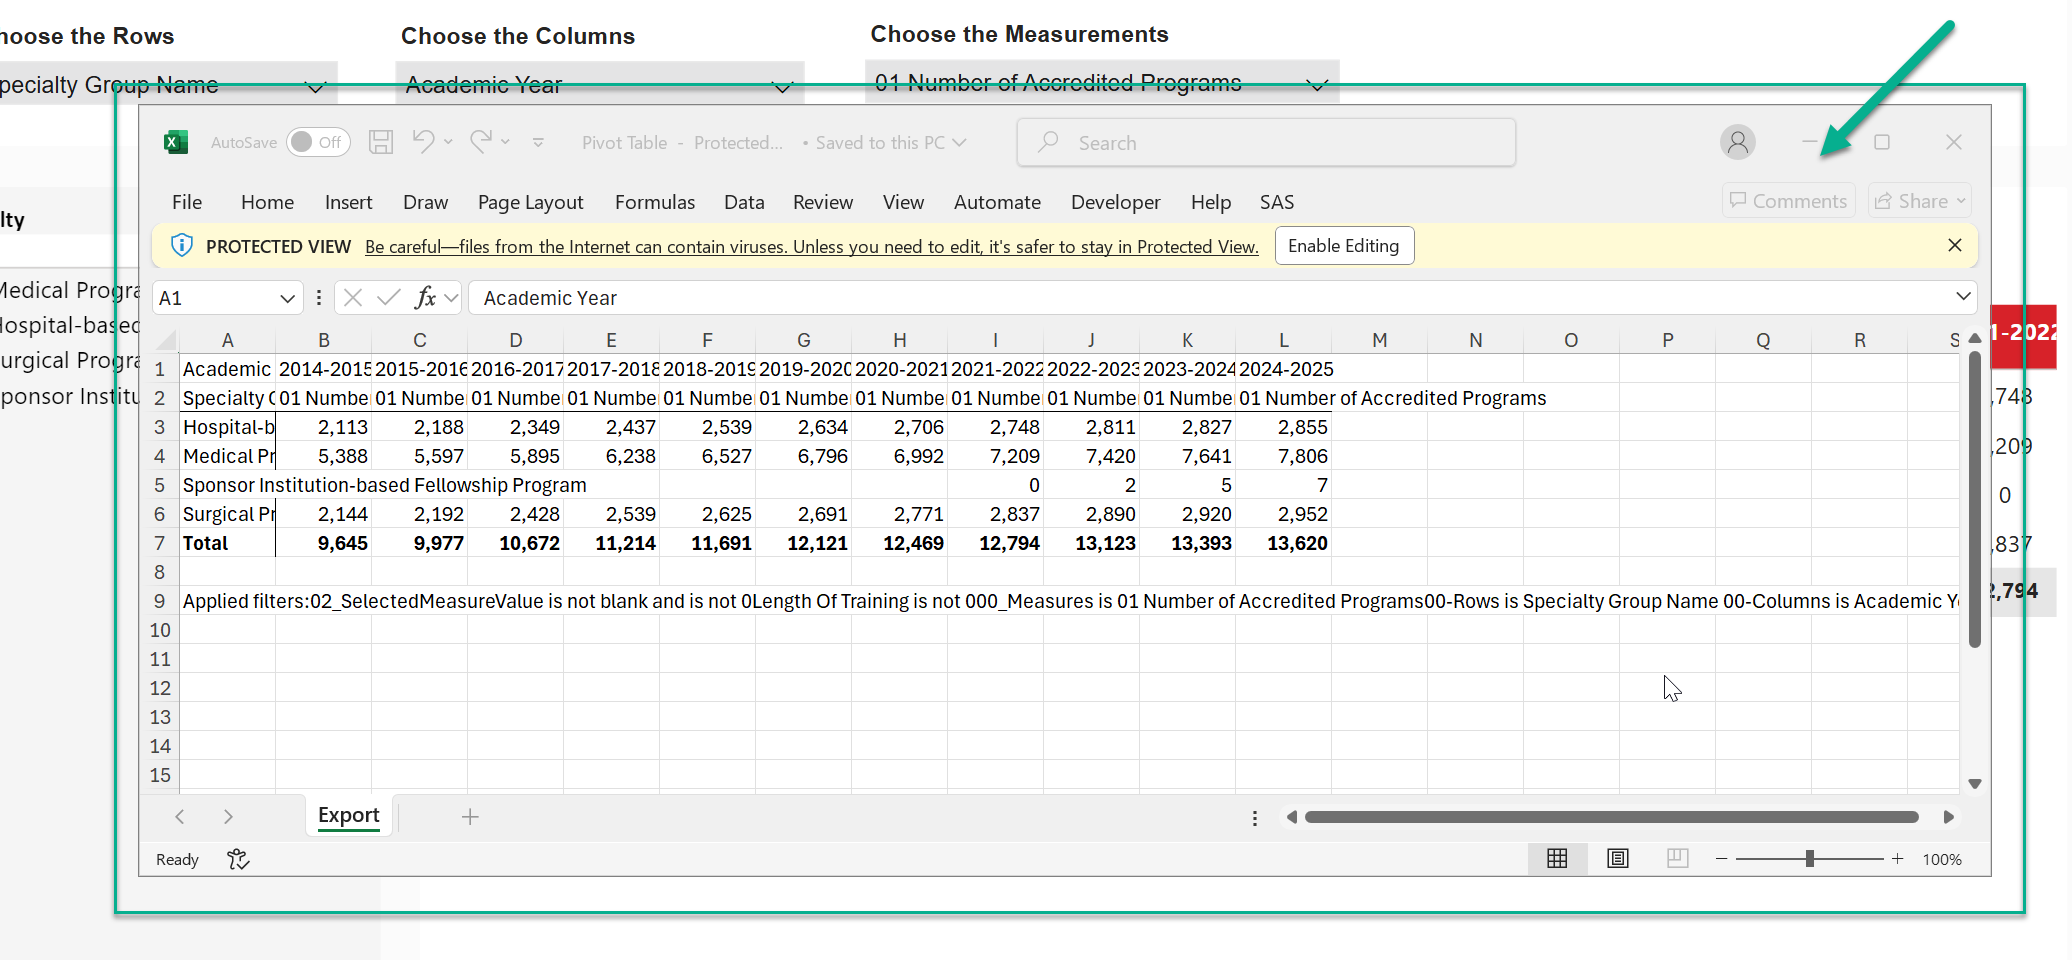Open the Help ribbon tab
This screenshot has height=960, width=2072.
1210,202
